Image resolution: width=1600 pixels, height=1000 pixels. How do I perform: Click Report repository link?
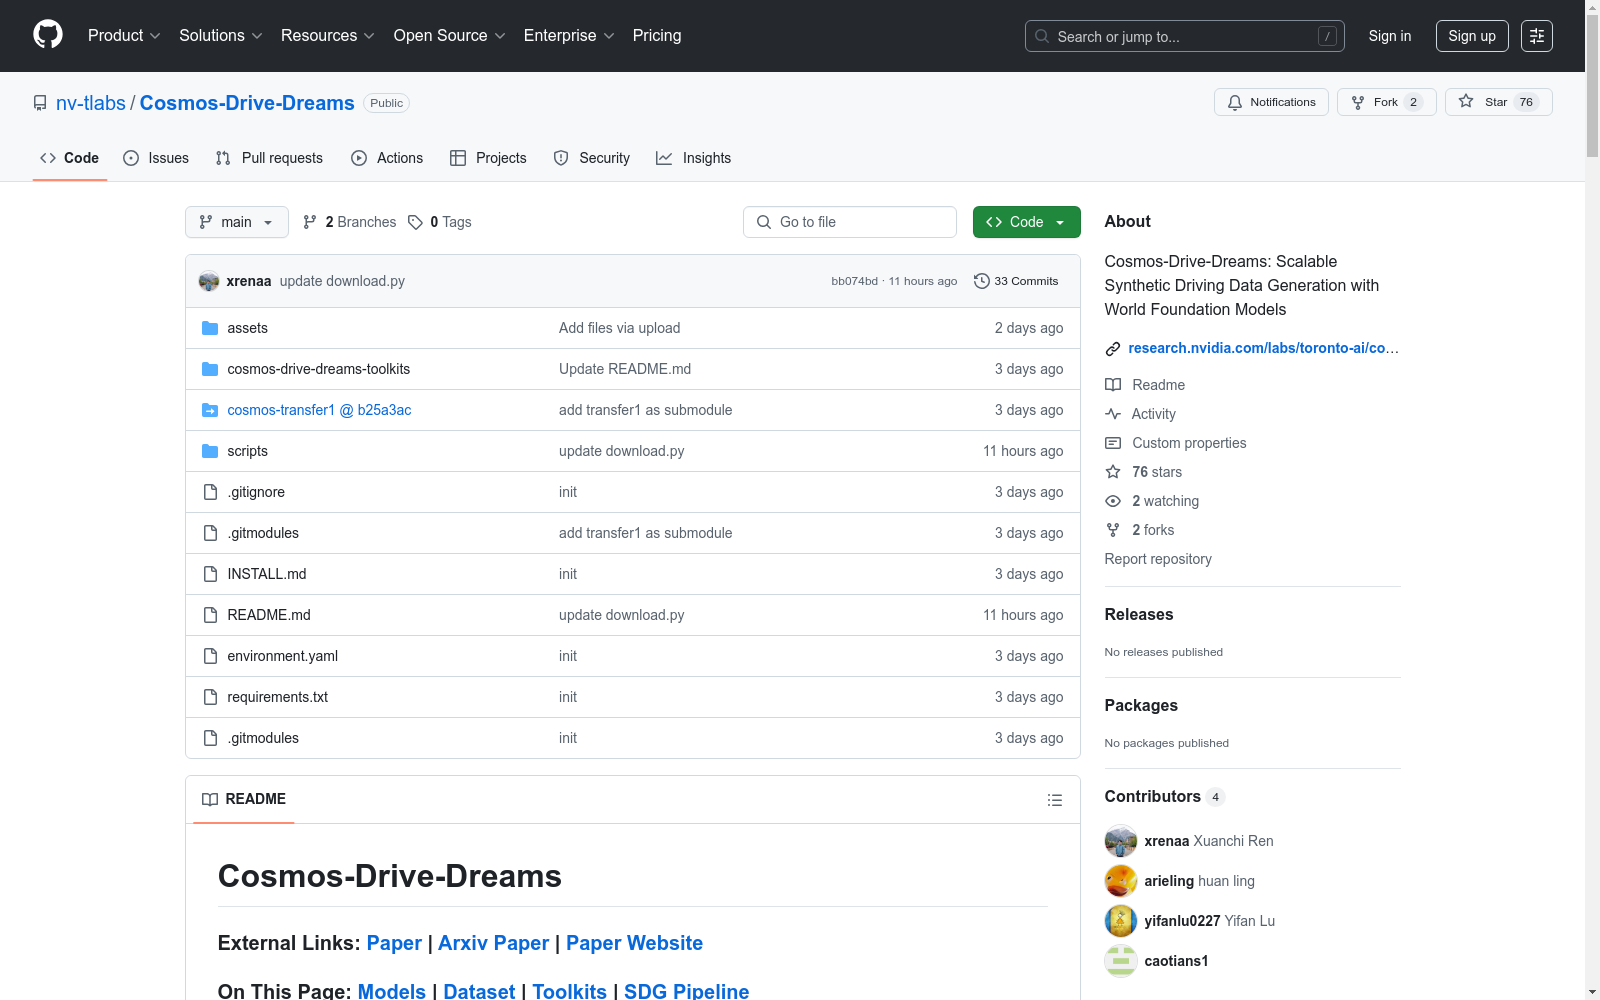tap(1158, 559)
